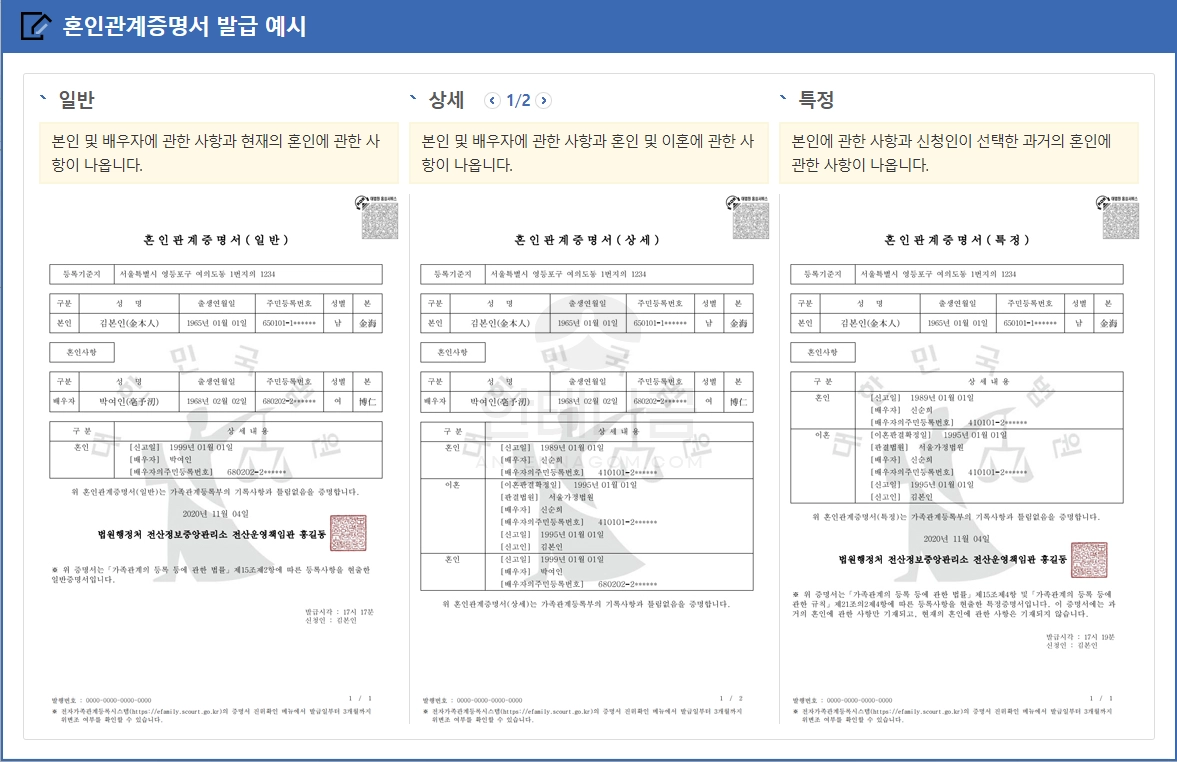Screen dimensions: 1177x762
Task: Click title 혼인관계증명서(특정)
Action: coord(957,240)
